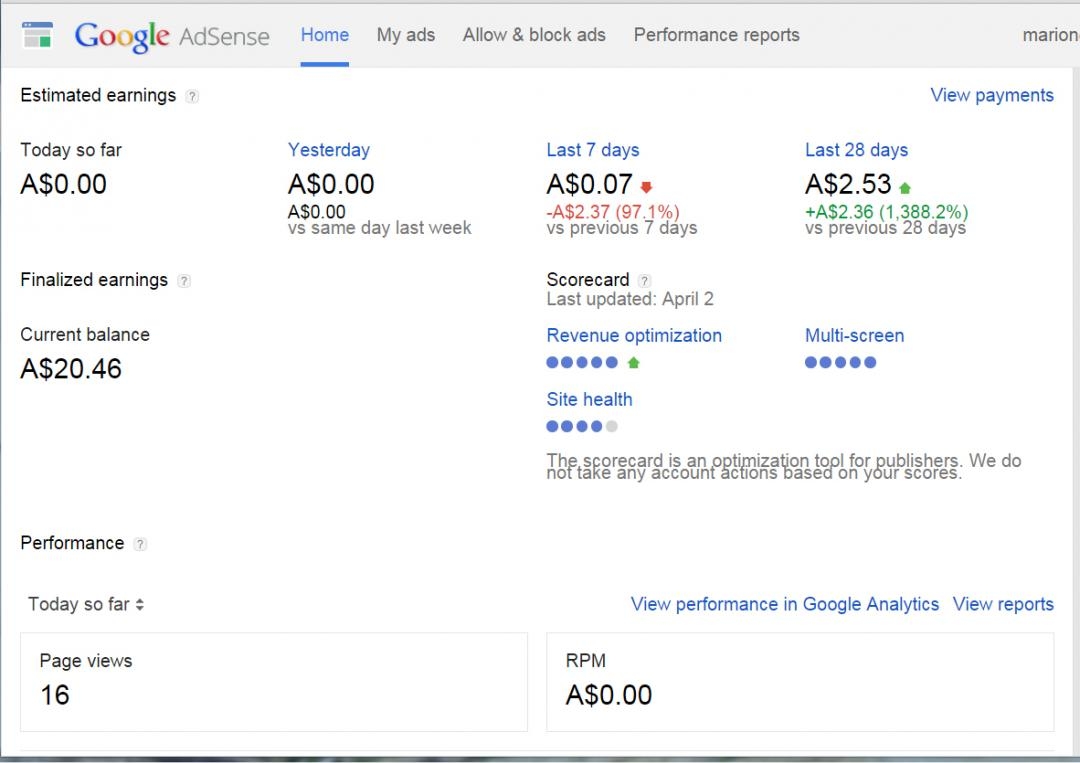This screenshot has height=763, width=1080.
Task: Open the My ads tab
Action: point(406,34)
